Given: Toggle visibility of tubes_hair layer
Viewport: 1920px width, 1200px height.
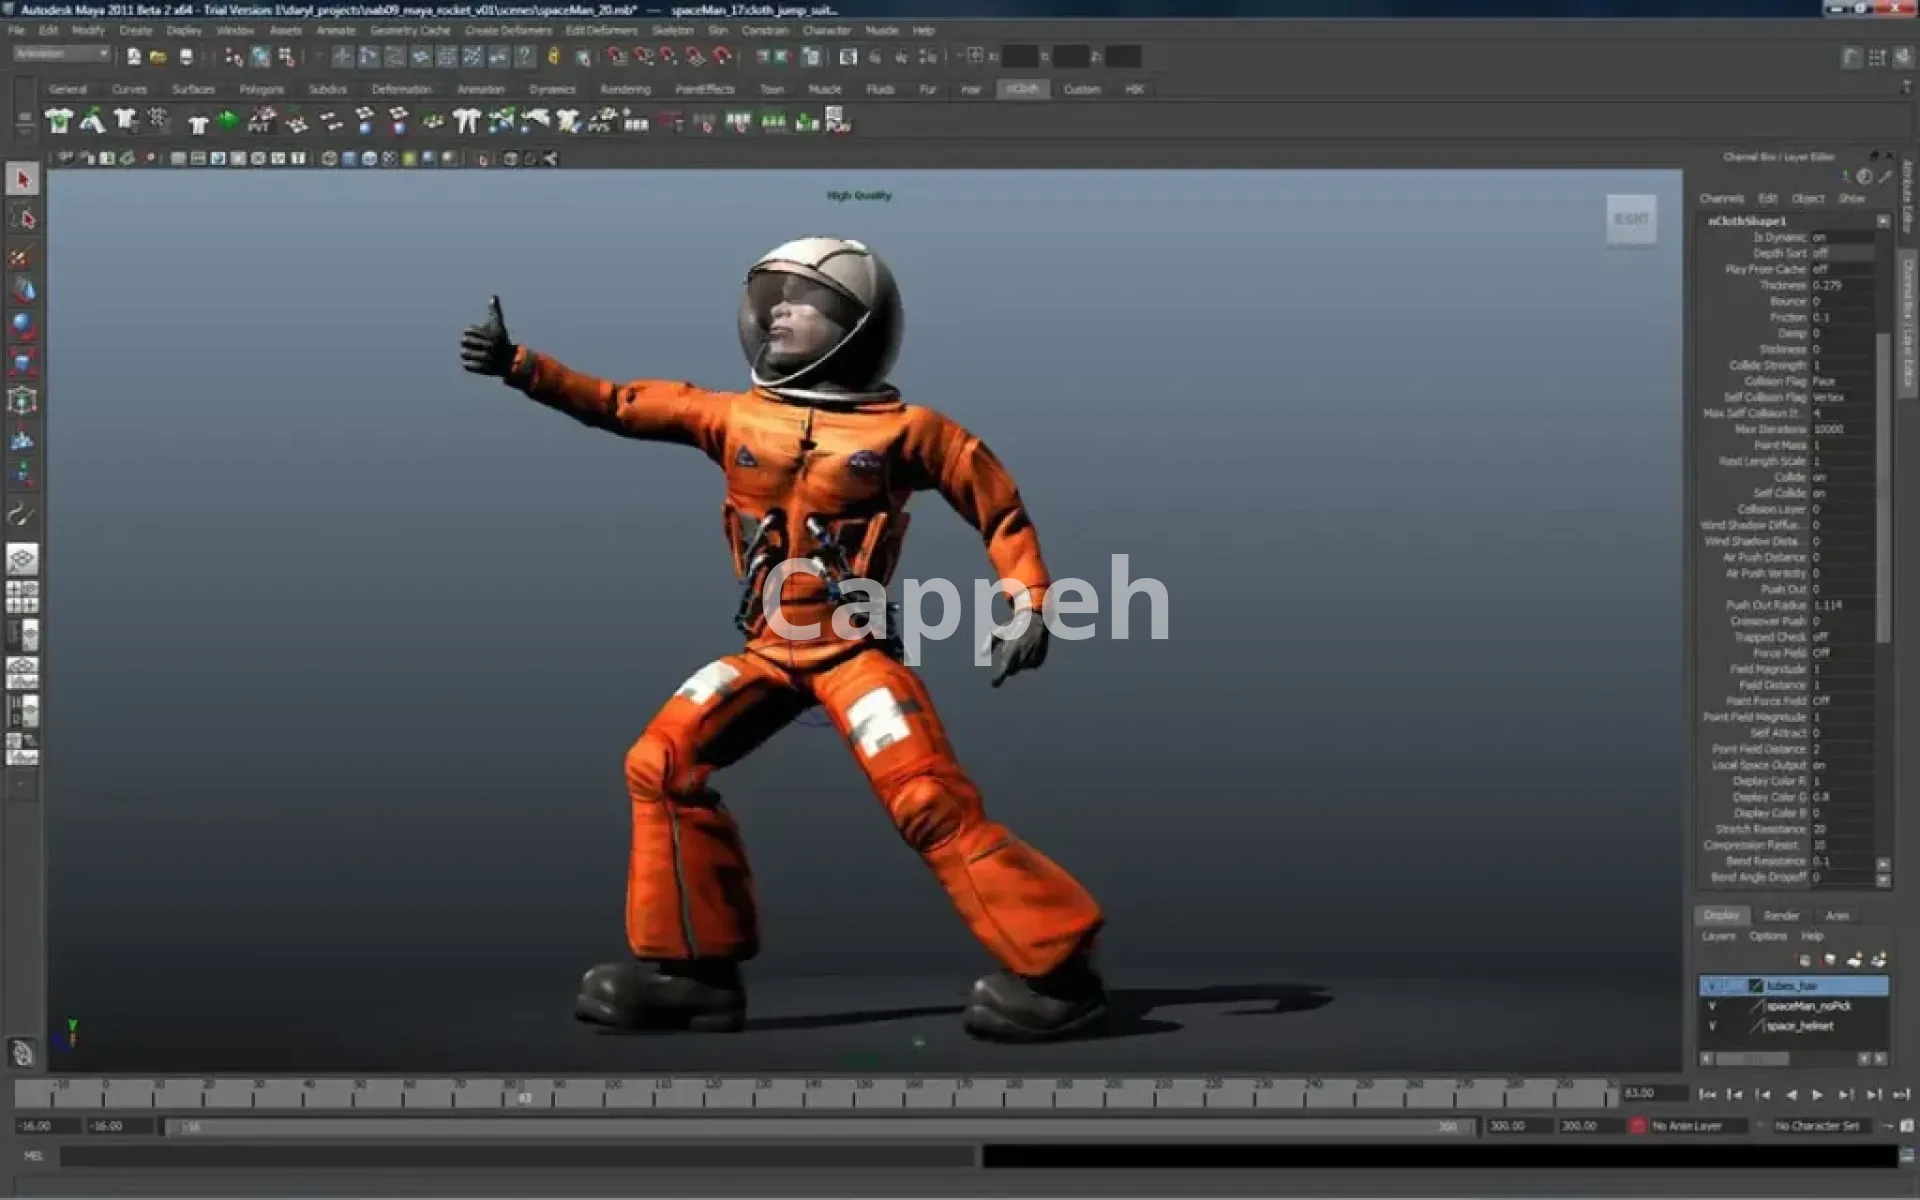Looking at the screenshot, I should (x=1712, y=986).
